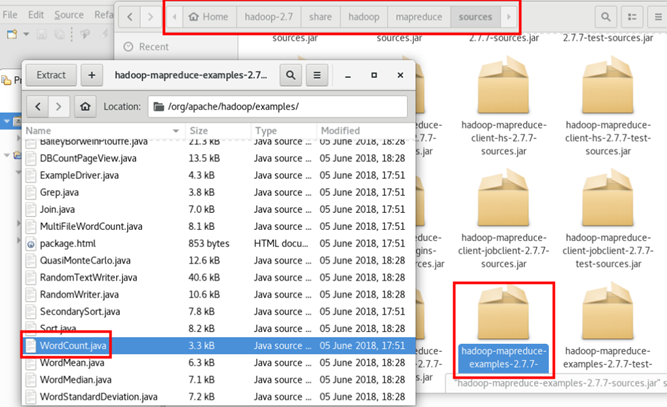This screenshot has width=667, height=407.
Task: Open Eclipse New dropdown arrow
Action: (x=26, y=34)
